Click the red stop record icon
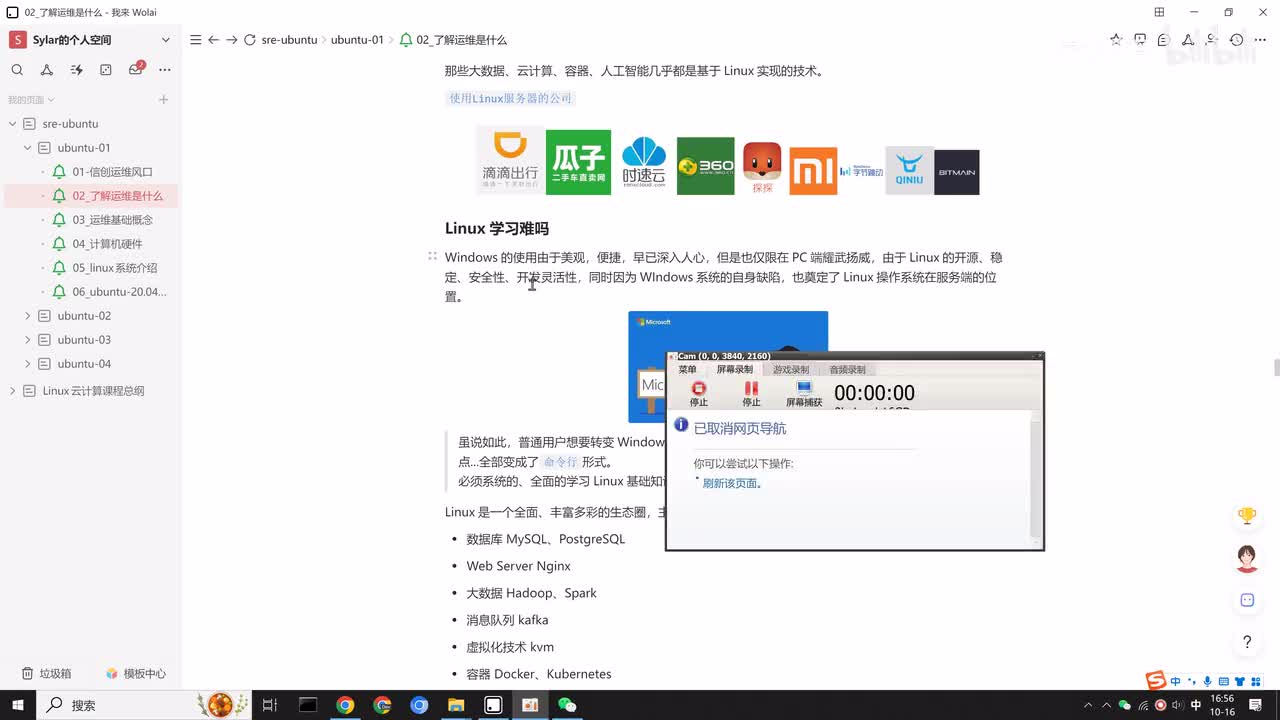Screen dimensions: 1280x720 pyautogui.click(x=699, y=388)
